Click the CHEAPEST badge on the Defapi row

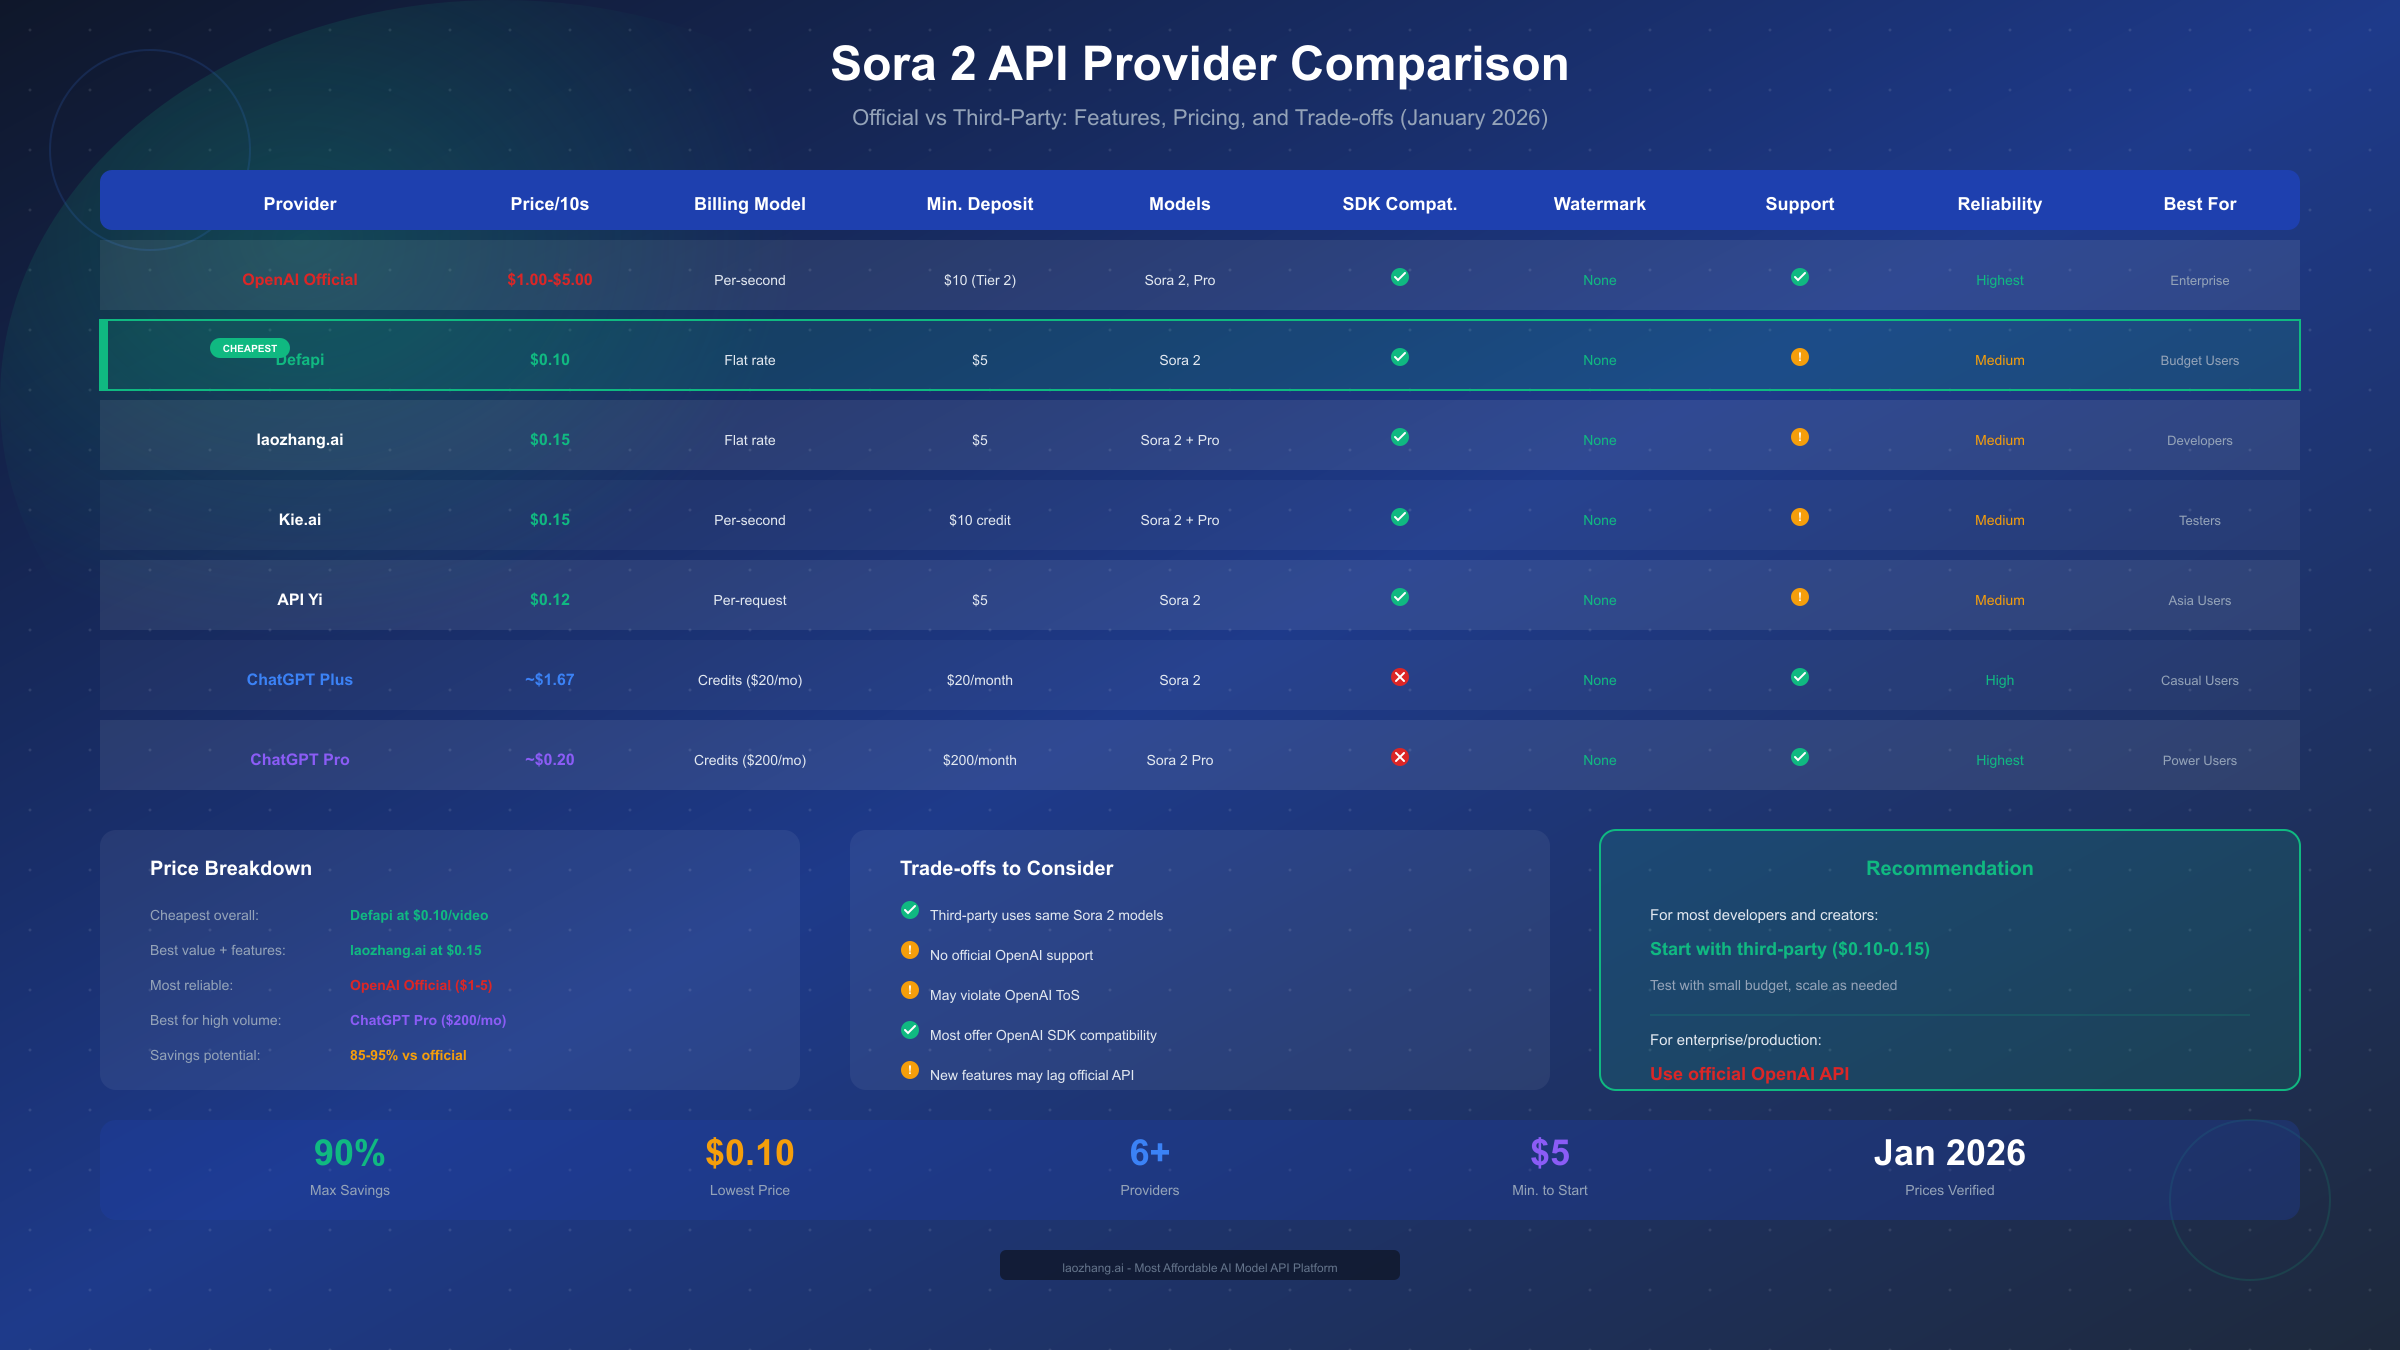(x=249, y=348)
